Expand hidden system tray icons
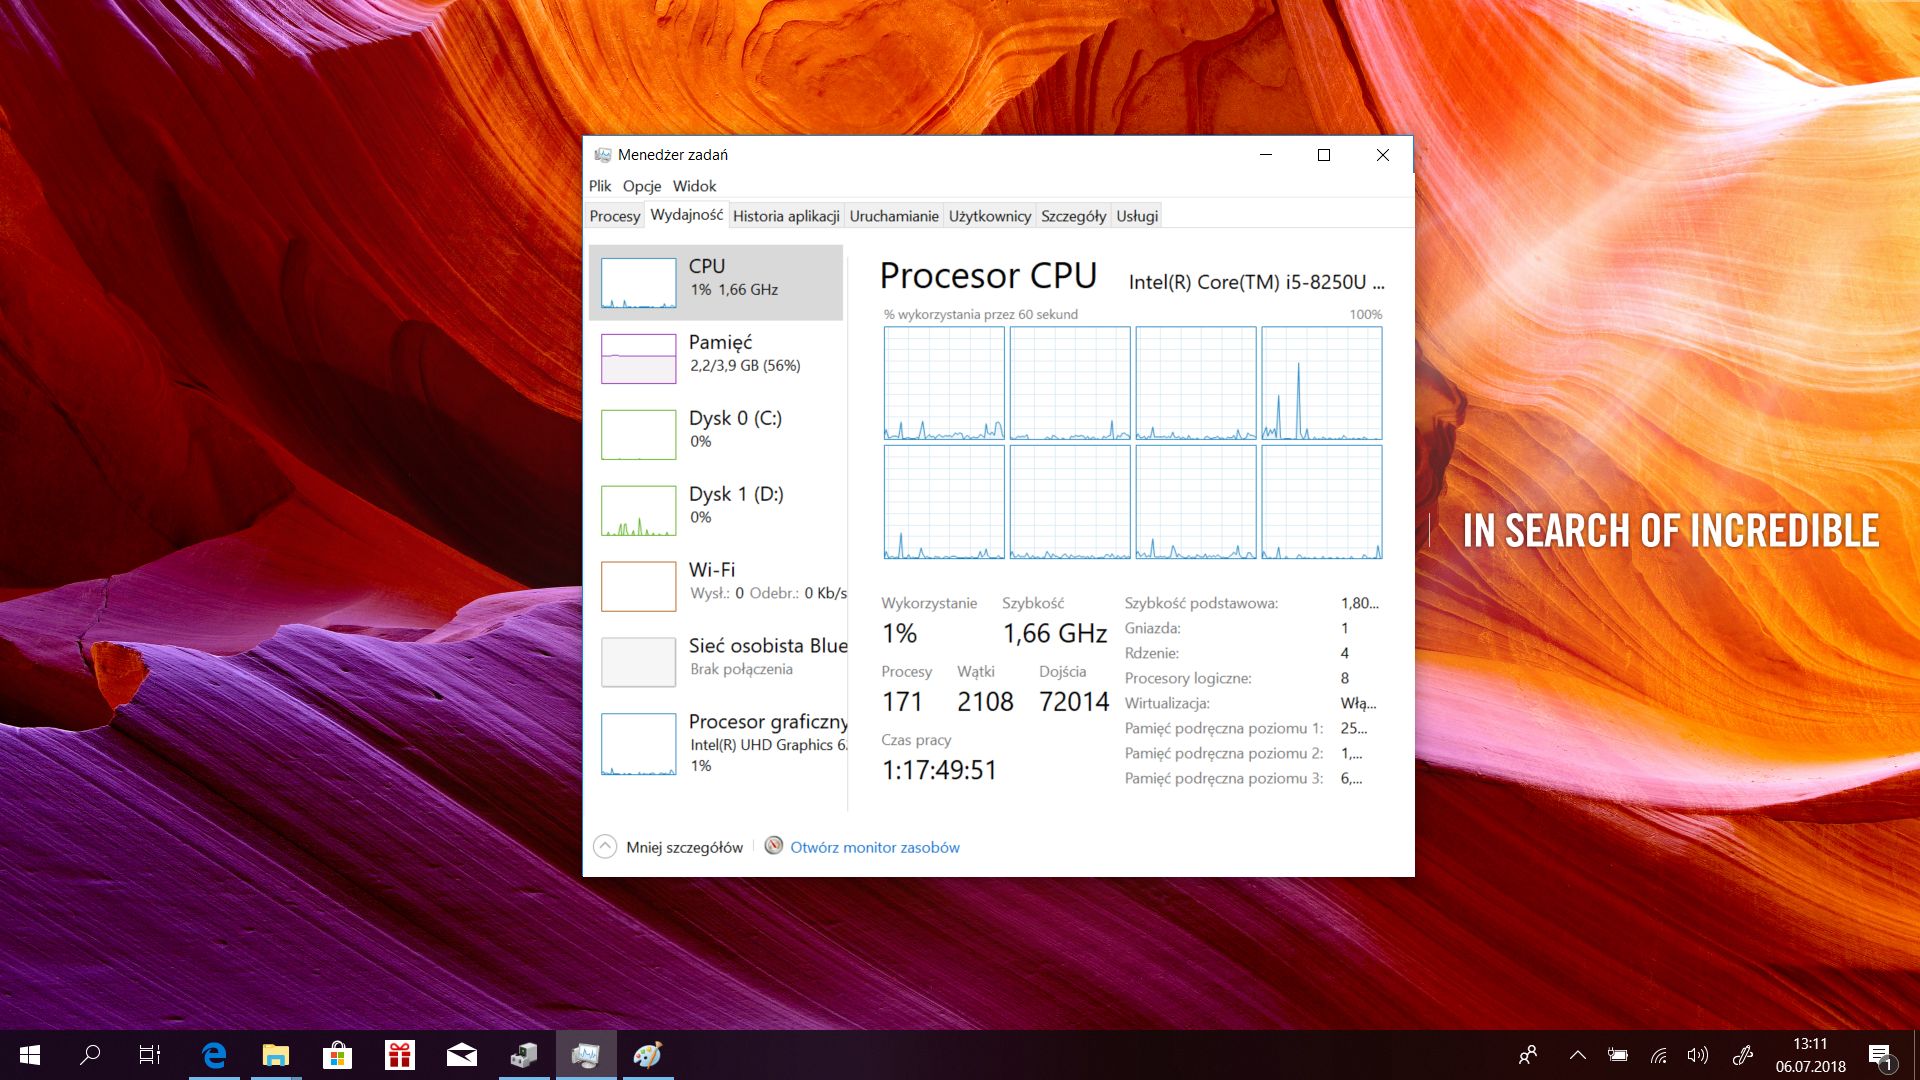Viewport: 1920px width, 1080px height. click(1578, 1055)
